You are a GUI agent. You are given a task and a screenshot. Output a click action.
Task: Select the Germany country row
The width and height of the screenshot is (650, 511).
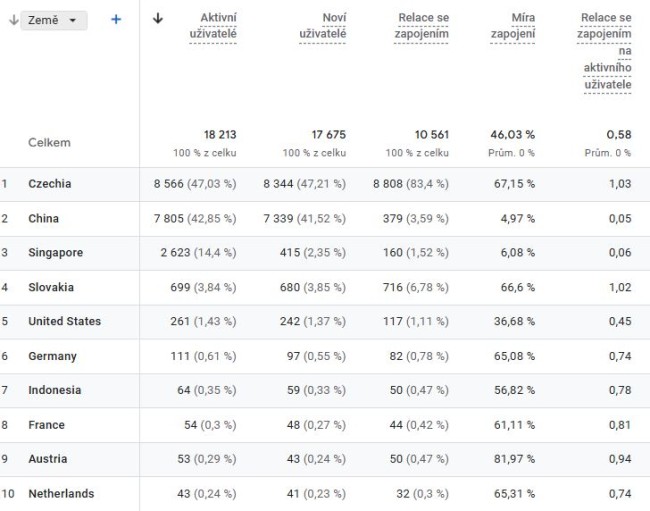coord(325,356)
